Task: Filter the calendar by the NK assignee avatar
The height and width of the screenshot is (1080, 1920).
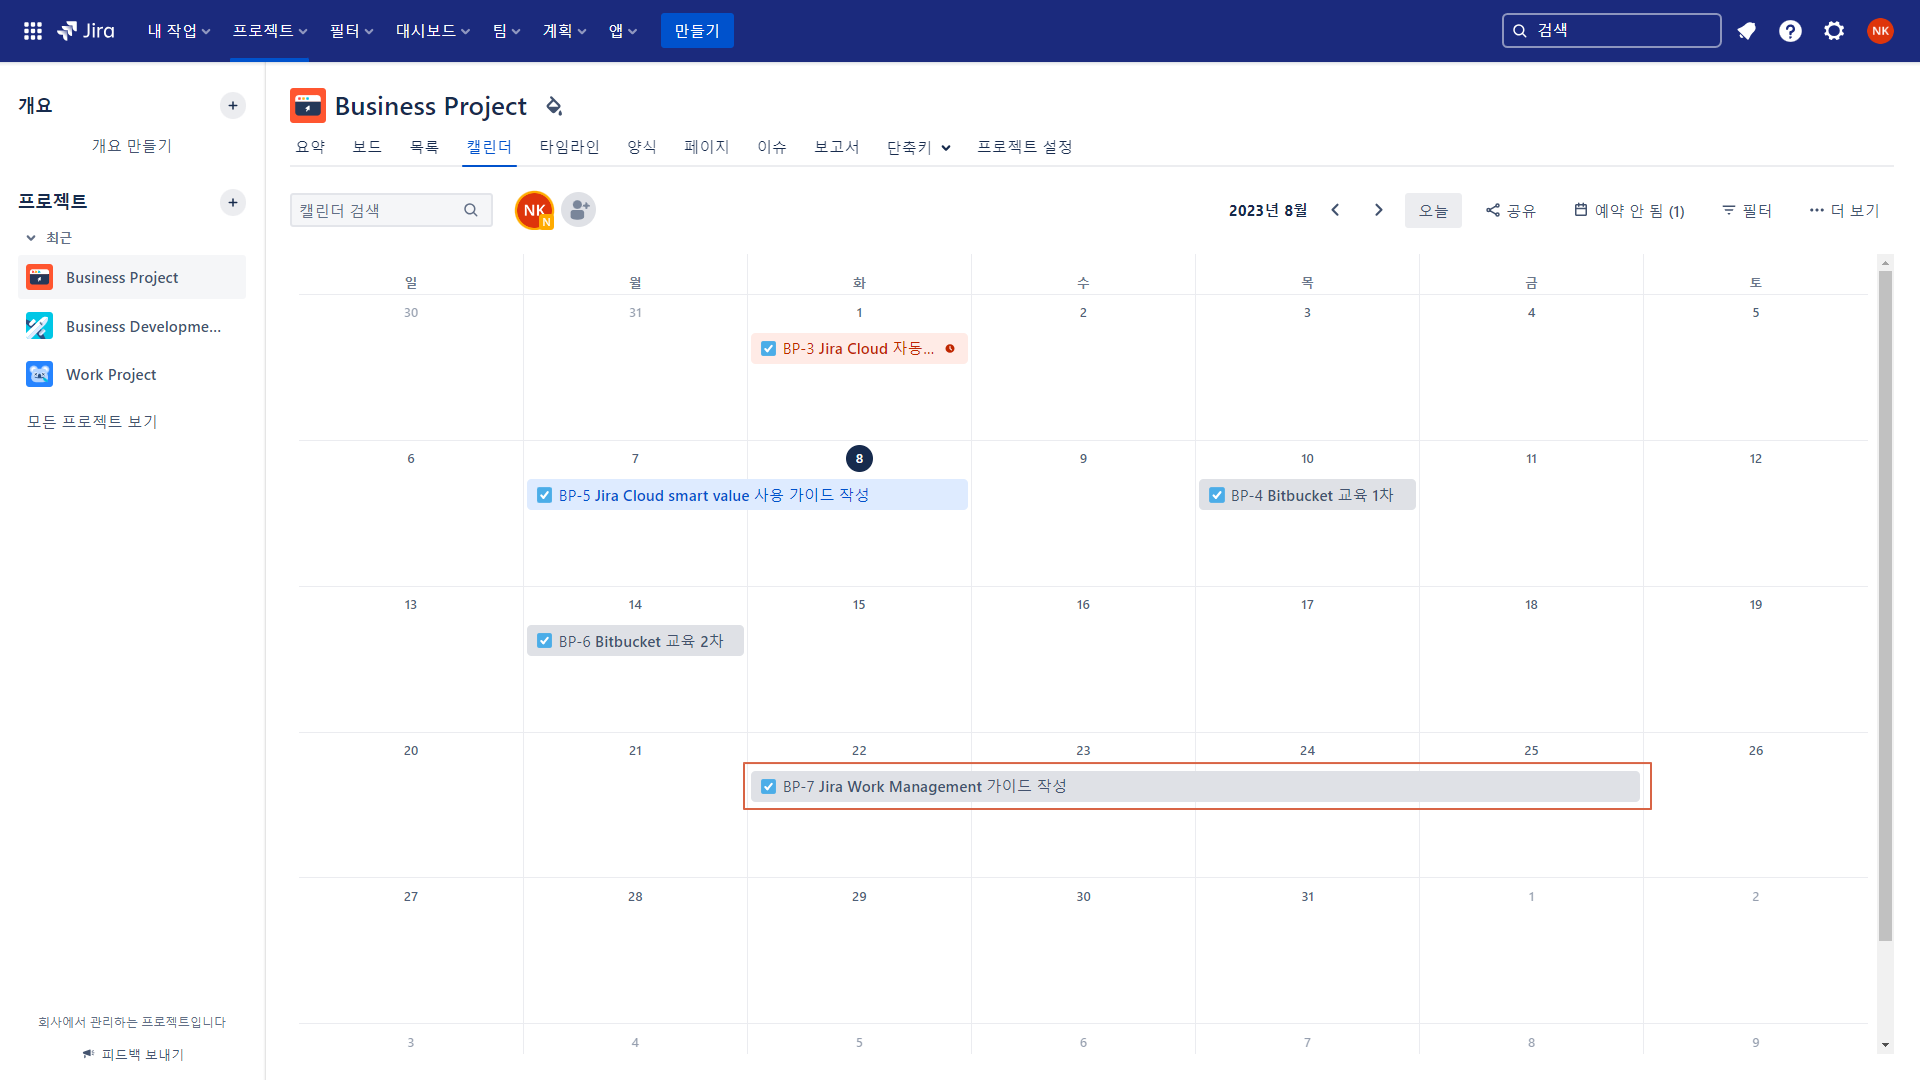Action: pyautogui.click(x=534, y=210)
